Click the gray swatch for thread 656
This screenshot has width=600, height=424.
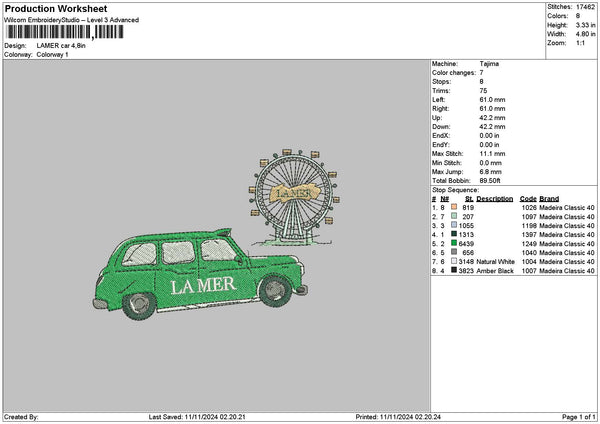pyautogui.click(x=454, y=252)
